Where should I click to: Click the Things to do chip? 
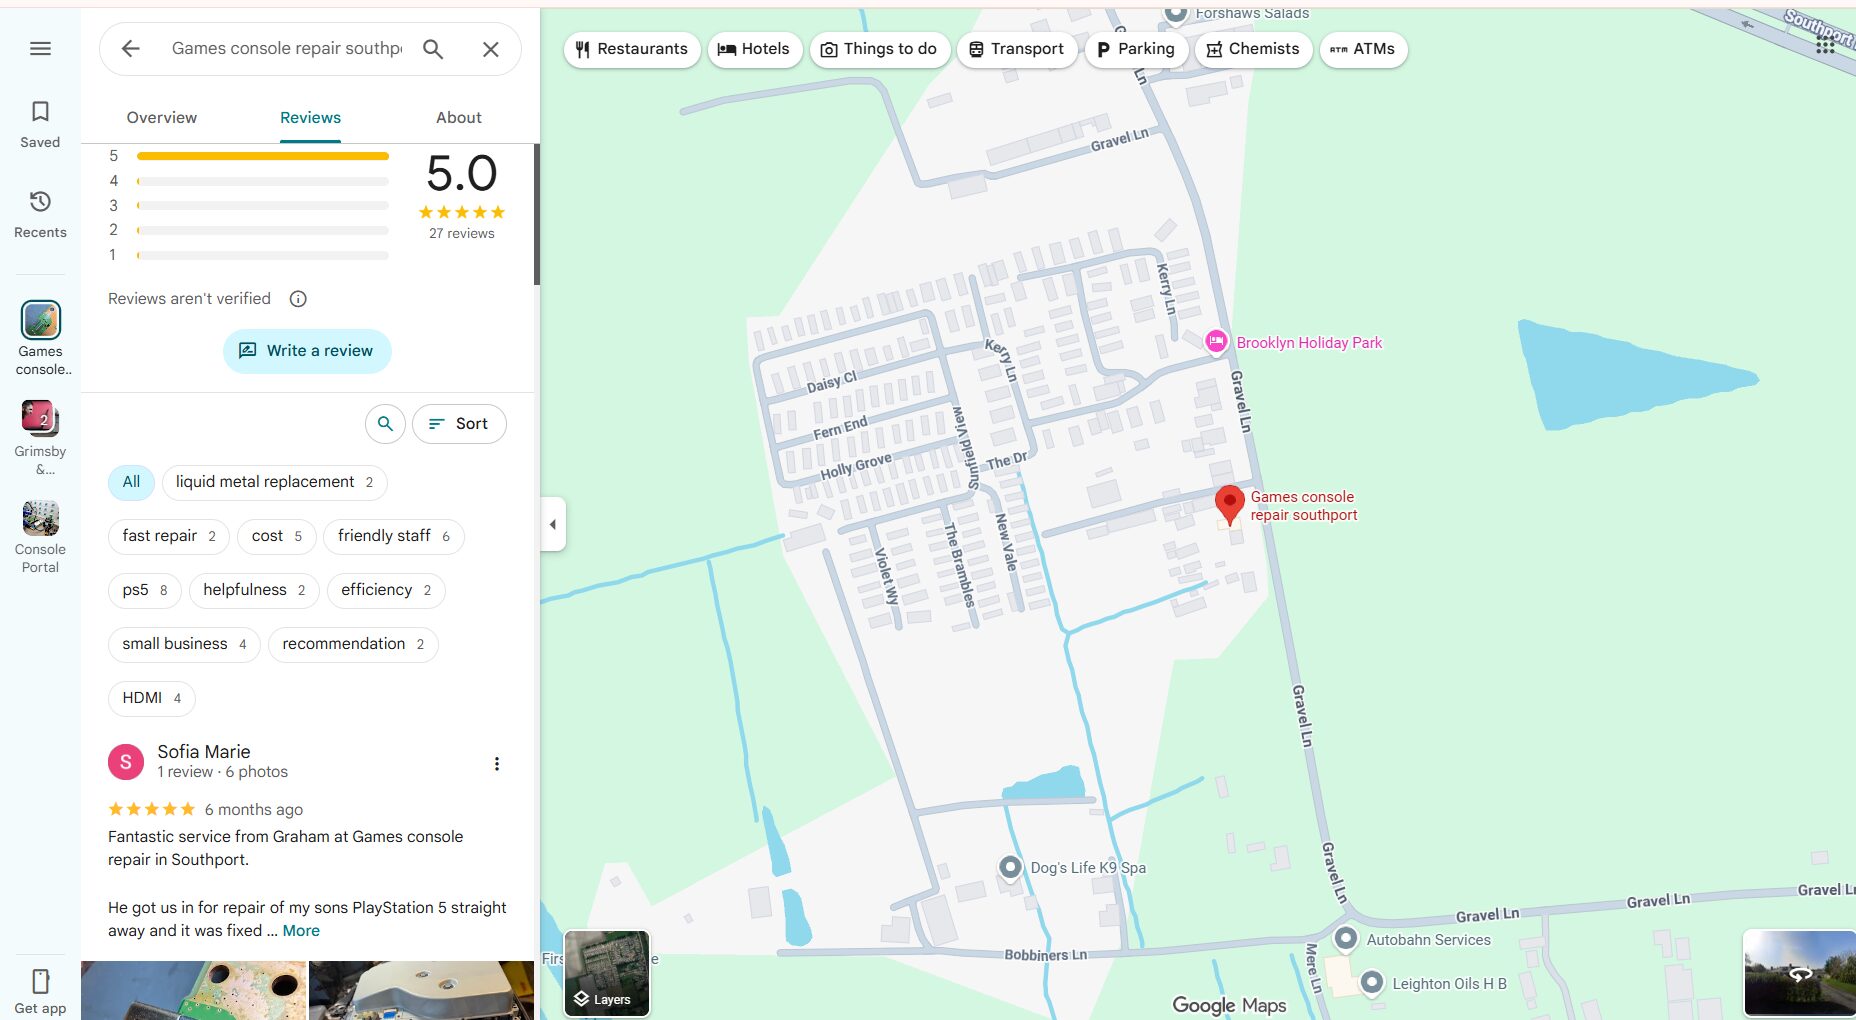[x=880, y=49]
